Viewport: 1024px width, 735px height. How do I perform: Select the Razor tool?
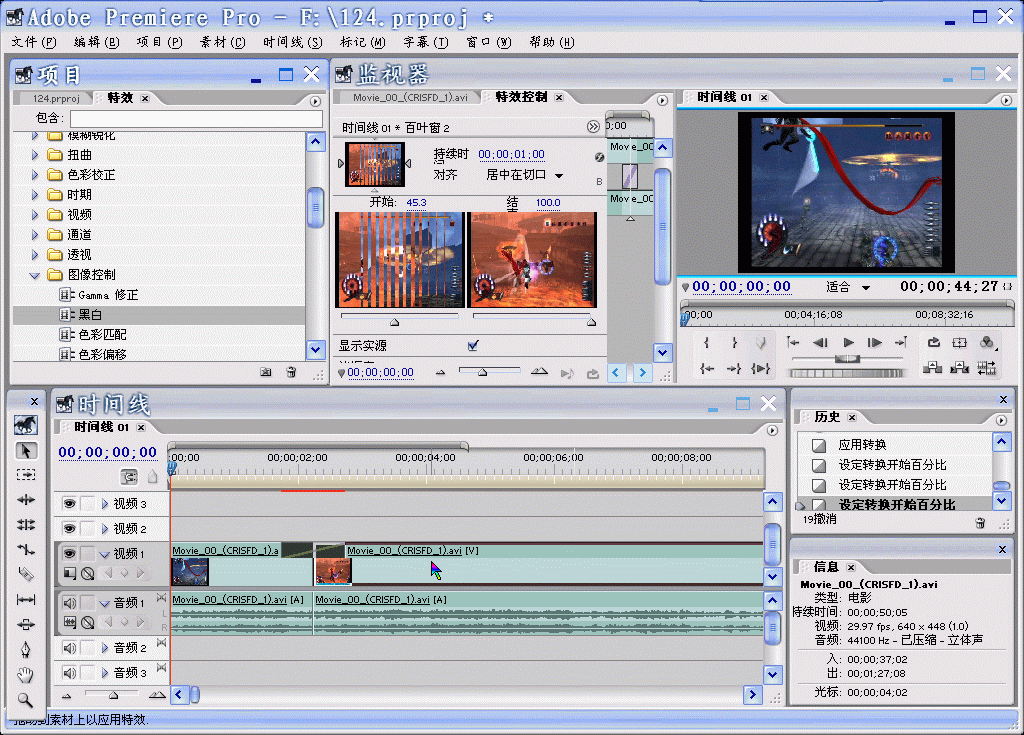(25, 574)
